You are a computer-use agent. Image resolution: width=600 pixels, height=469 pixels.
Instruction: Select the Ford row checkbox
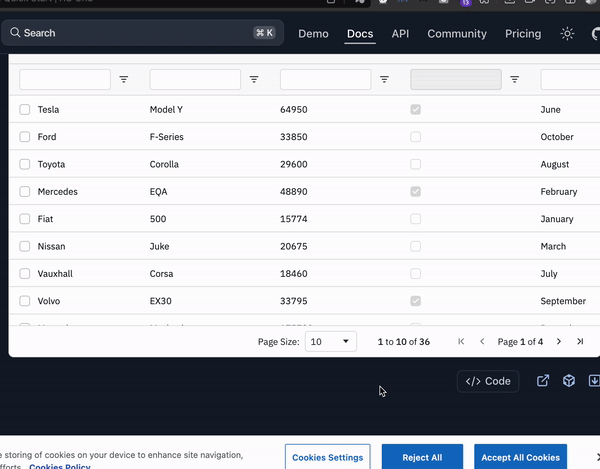tap(24, 137)
